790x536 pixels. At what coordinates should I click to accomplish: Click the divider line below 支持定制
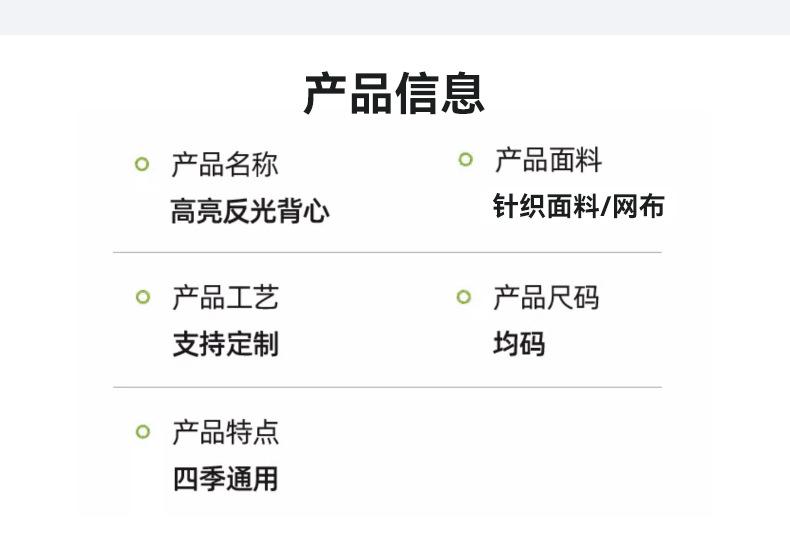tap(387, 387)
